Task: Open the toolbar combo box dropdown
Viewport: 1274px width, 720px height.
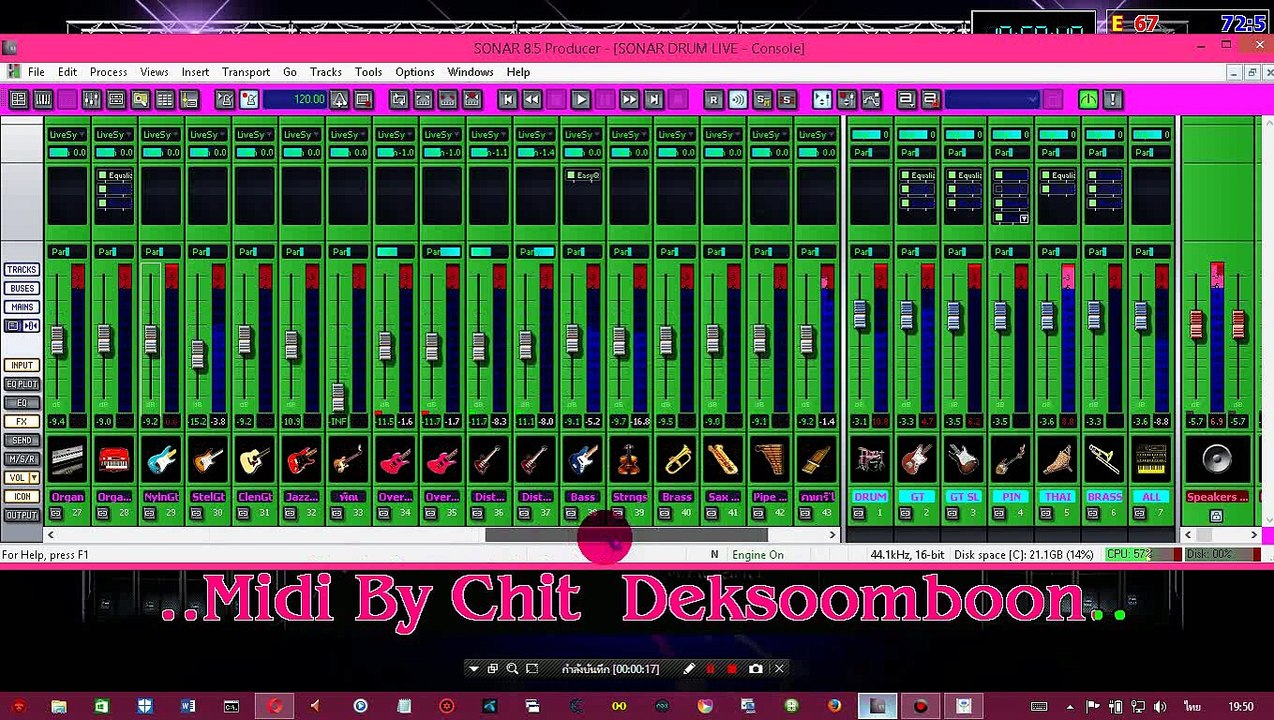Action: pyautogui.click(x=1033, y=99)
